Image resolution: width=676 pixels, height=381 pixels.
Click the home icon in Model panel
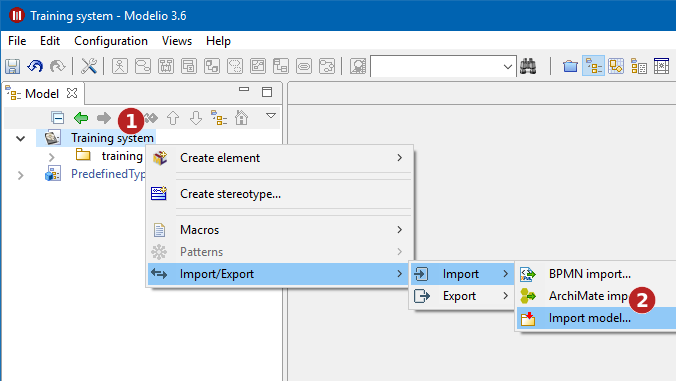241,117
